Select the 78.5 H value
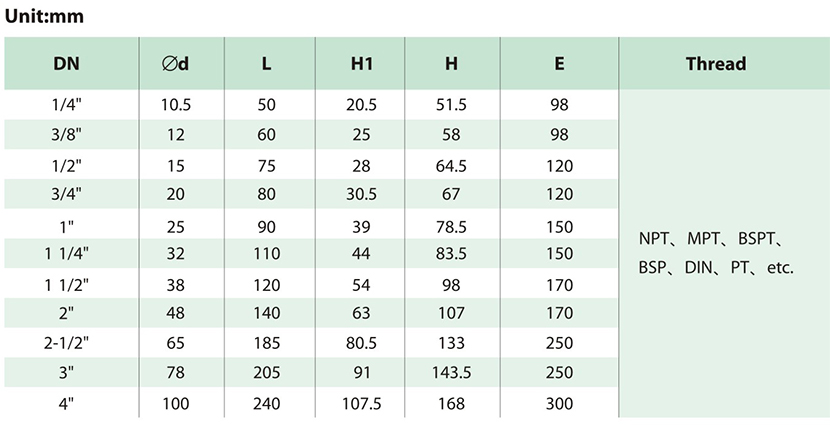 pyautogui.click(x=452, y=228)
